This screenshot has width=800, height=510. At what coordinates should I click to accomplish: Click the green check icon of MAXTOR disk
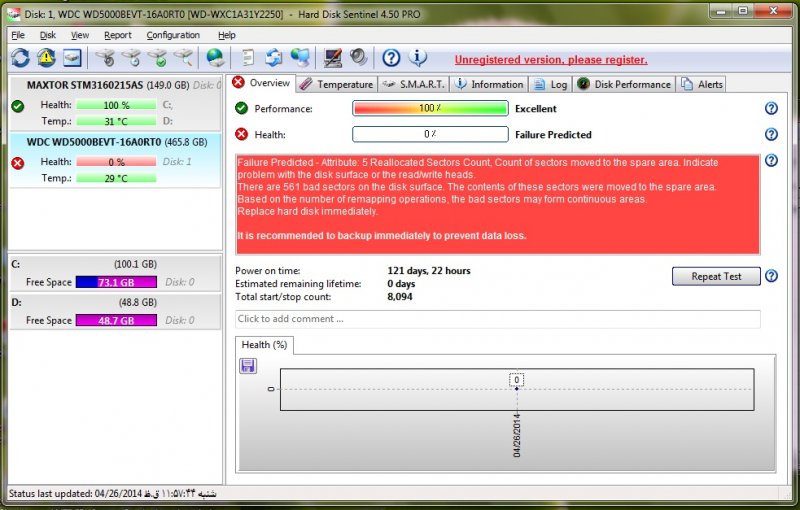click(x=18, y=106)
